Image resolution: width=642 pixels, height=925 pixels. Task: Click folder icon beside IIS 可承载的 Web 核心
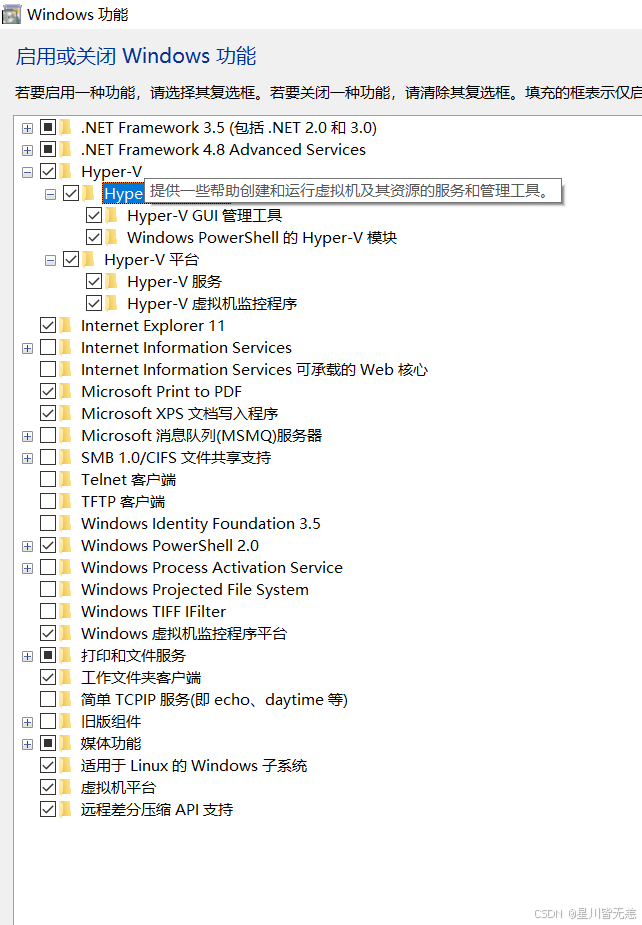65,369
